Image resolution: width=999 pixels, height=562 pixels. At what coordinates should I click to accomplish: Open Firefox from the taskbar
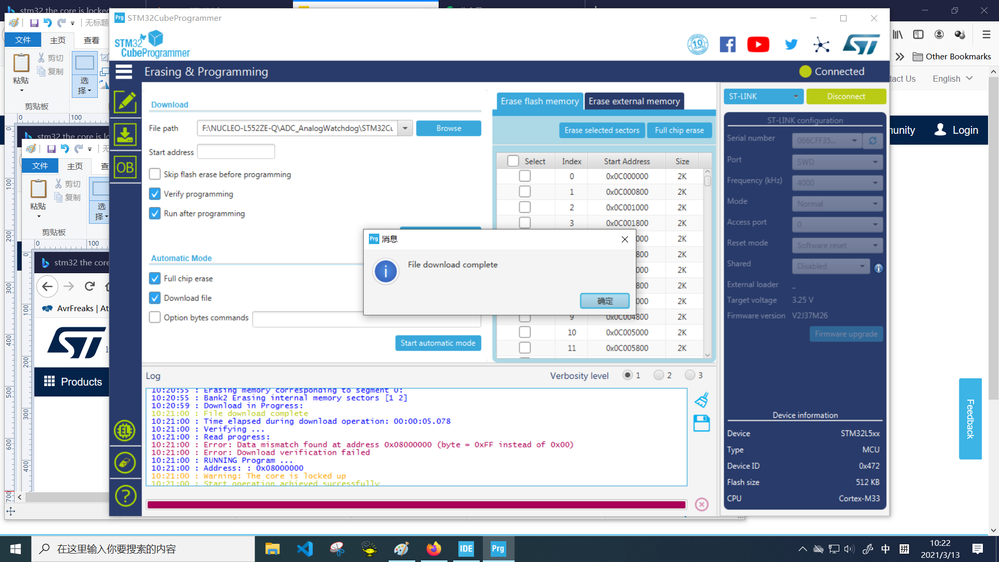(433, 549)
